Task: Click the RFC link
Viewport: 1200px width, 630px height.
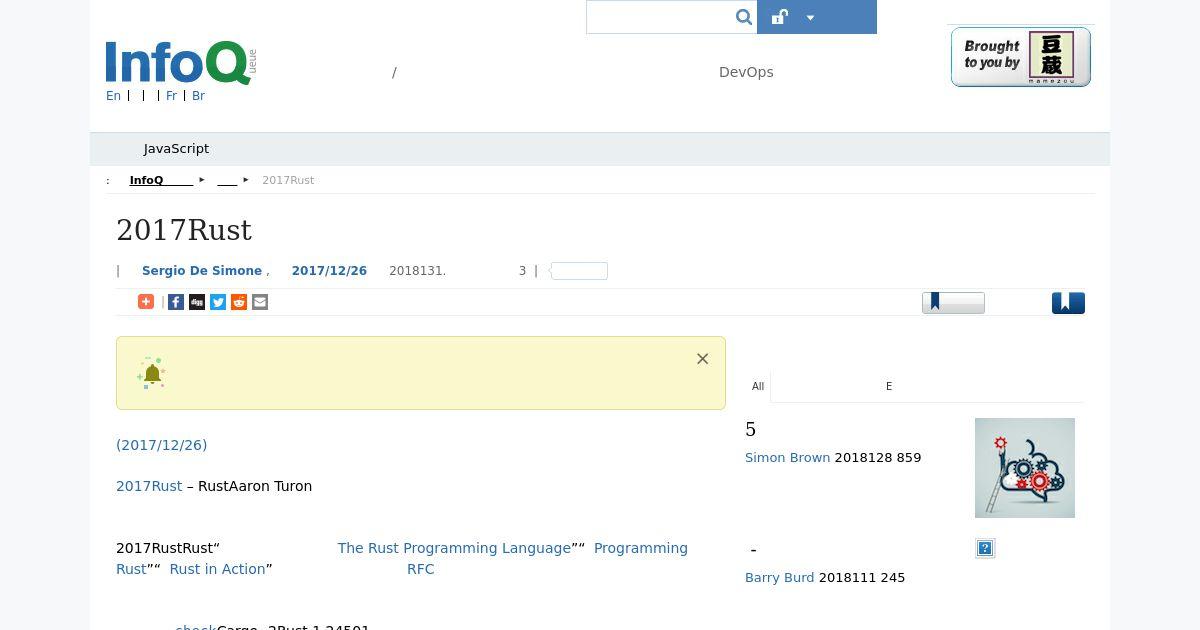Action: tap(420, 569)
